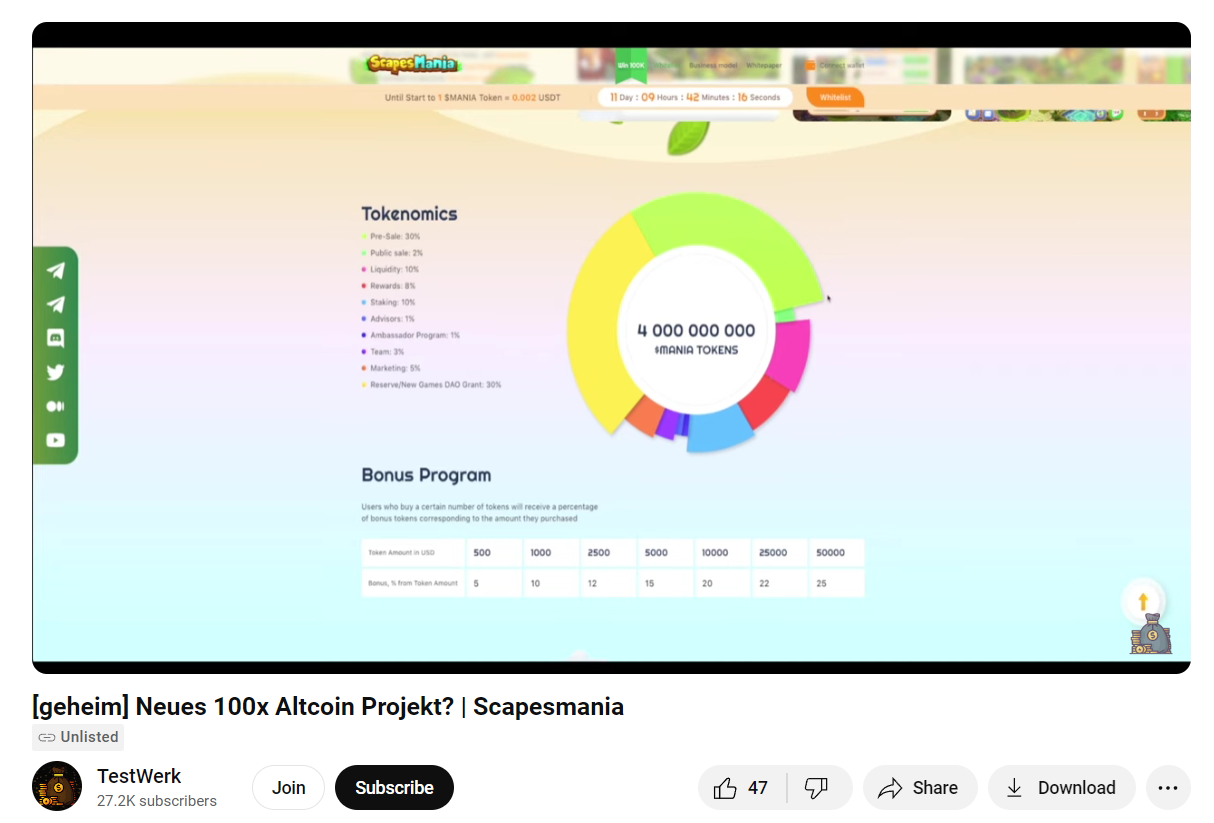Open the TestWerk channel name link
The width and height of the screenshot is (1214, 823).
pos(139,776)
